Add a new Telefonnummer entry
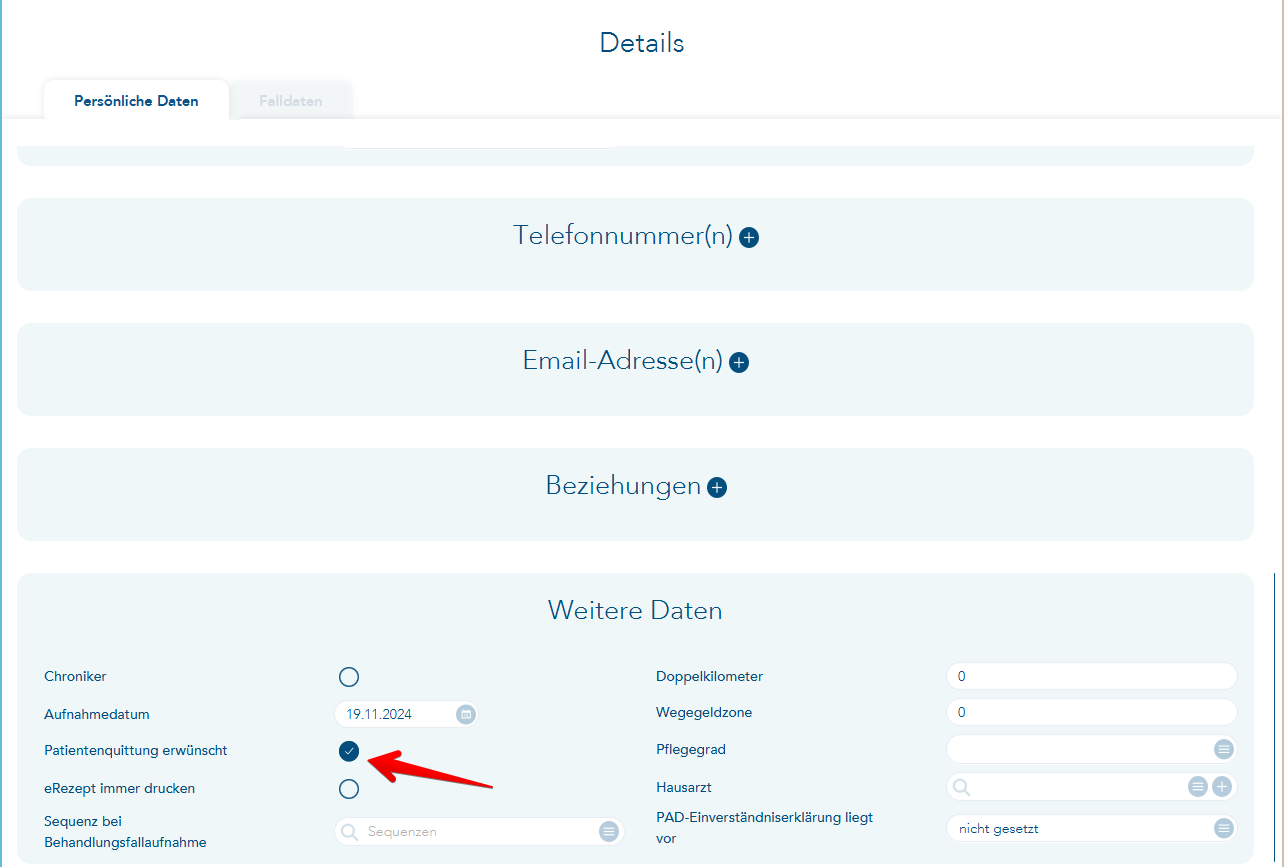Screen dimensions: 1284x867 (x=750, y=238)
